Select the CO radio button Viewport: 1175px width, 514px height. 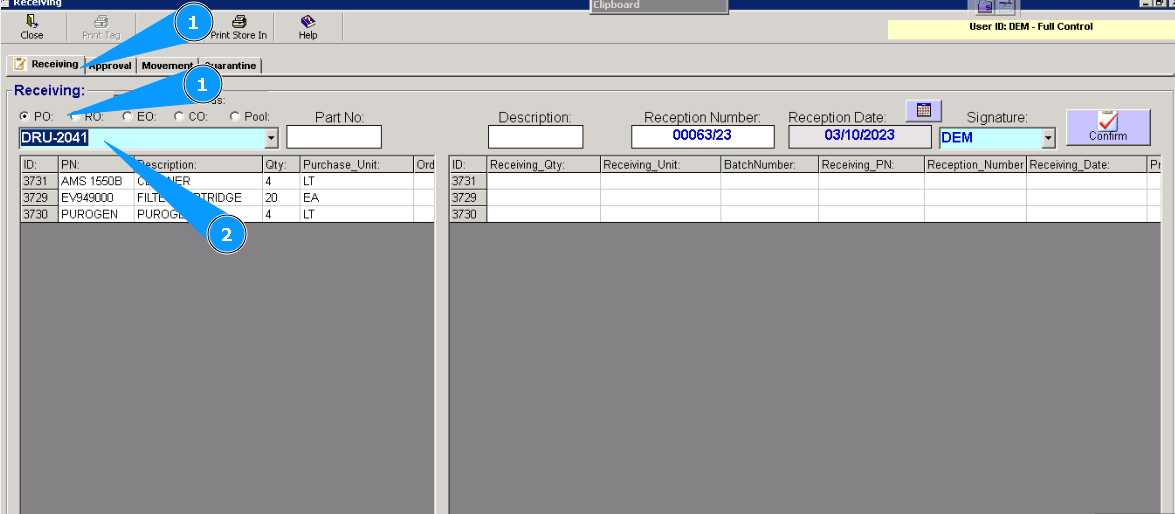(x=178, y=116)
